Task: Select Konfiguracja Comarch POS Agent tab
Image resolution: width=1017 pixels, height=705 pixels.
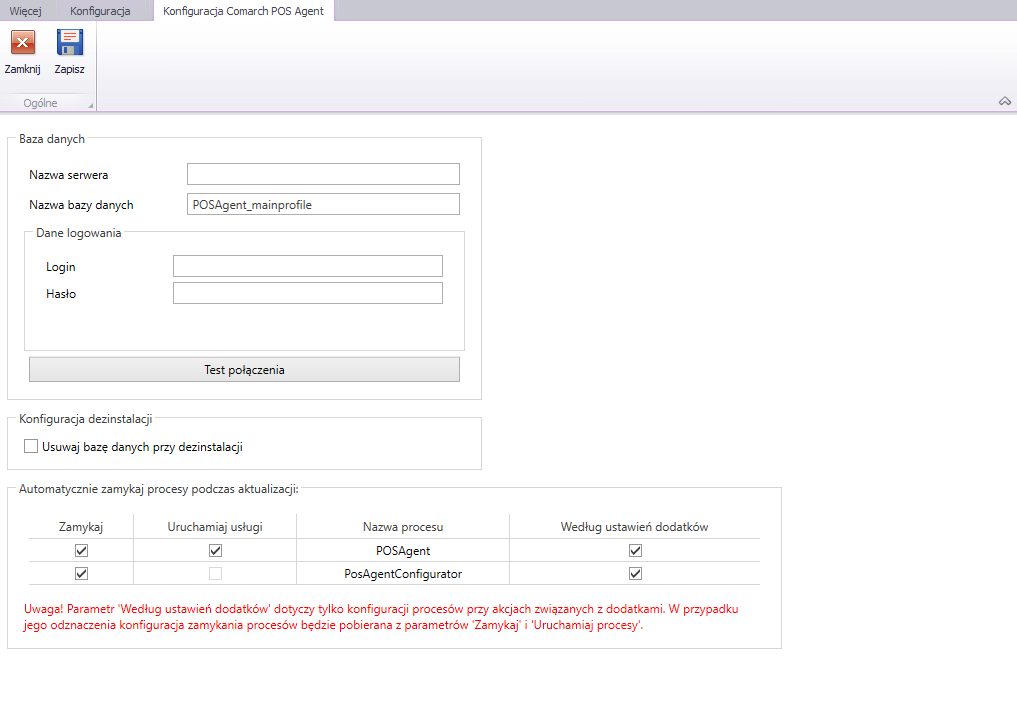Action: pyautogui.click(x=243, y=11)
